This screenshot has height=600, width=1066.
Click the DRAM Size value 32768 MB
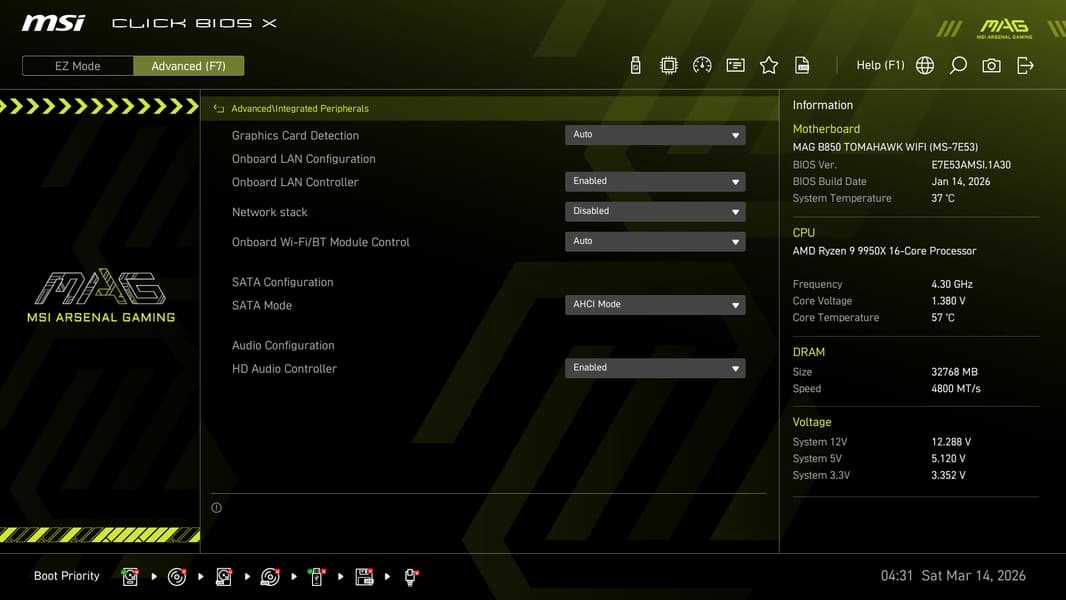click(955, 372)
